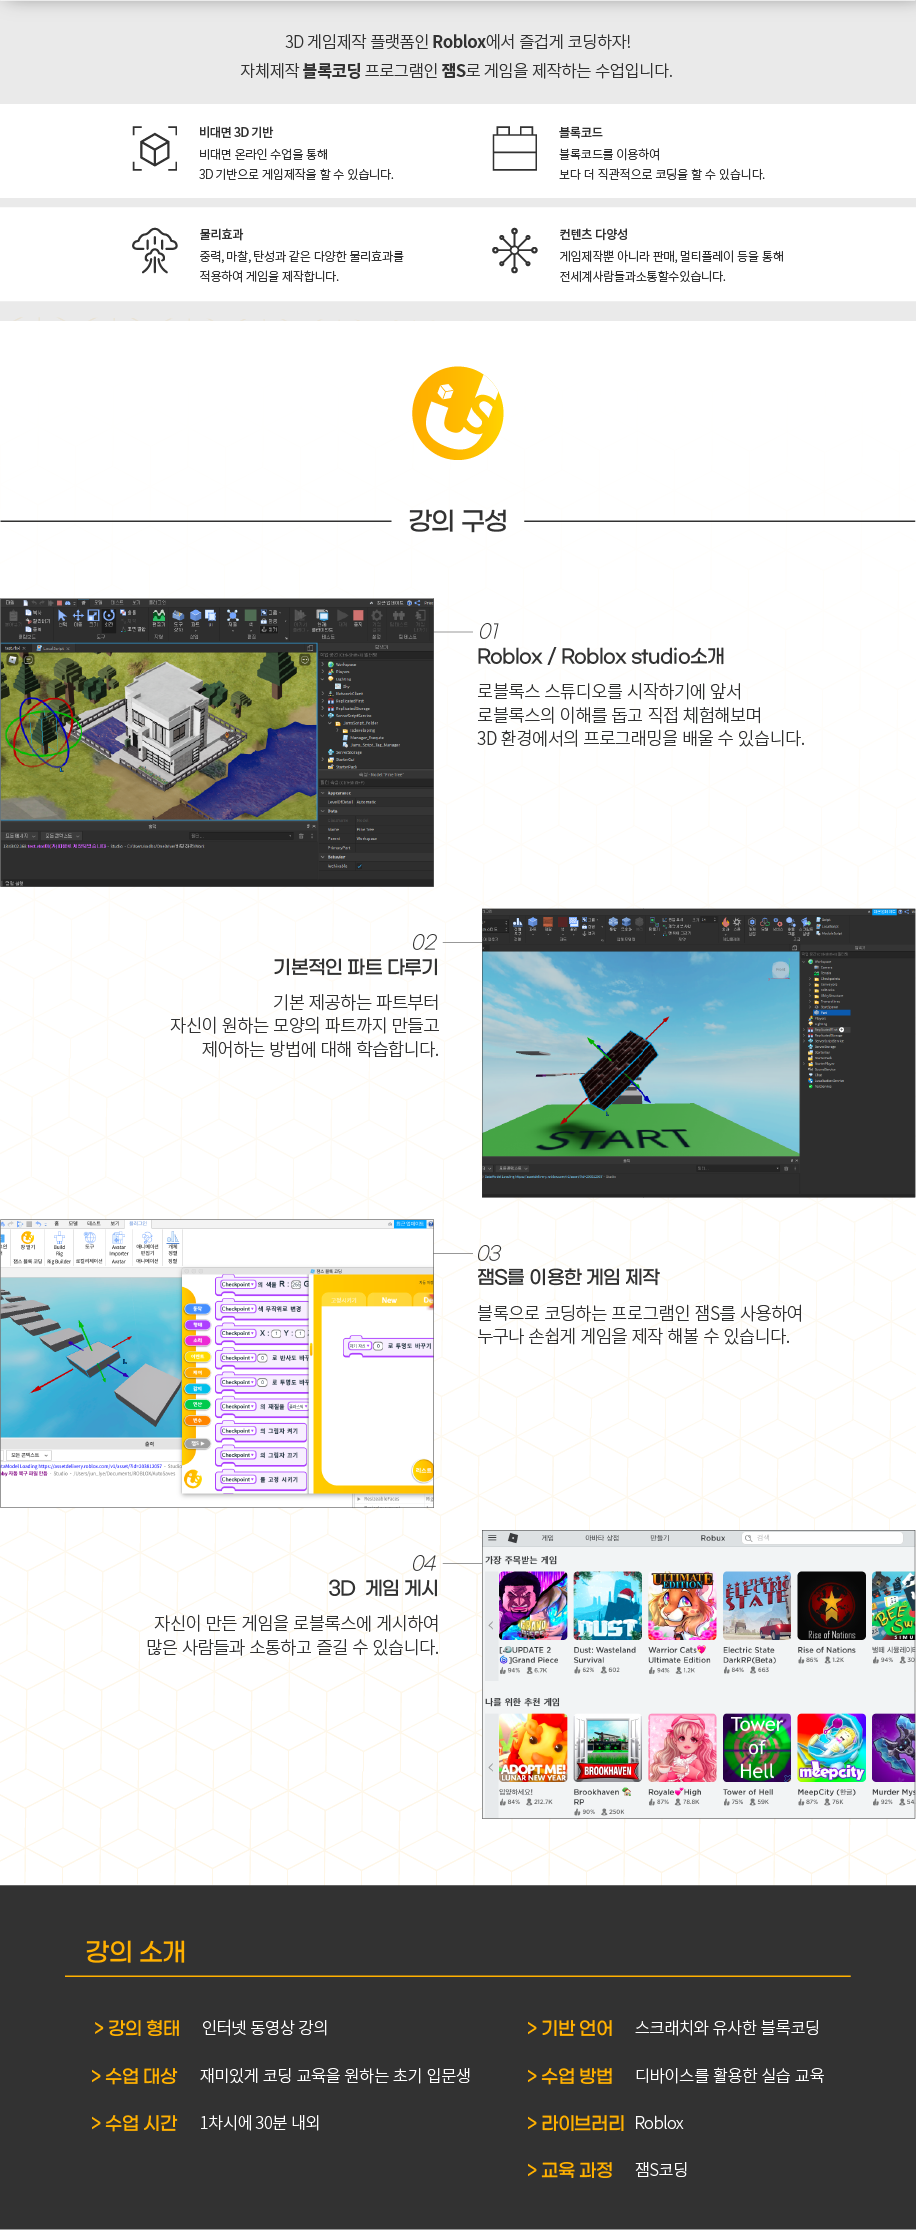Click the network icon beside 컨텐츠 다양성

coord(515,250)
